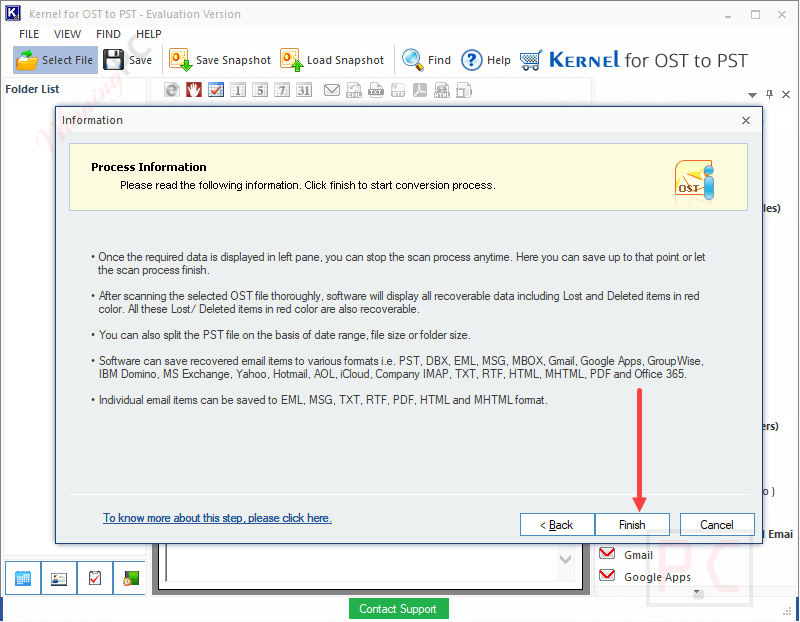Click the pin icon on right pane
The width and height of the screenshot is (800, 622).
(769, 94)
